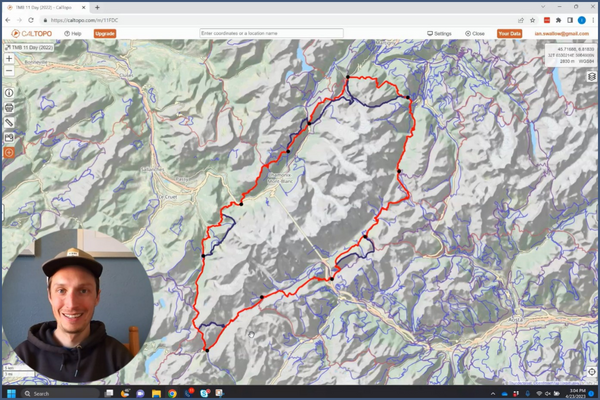Image resolution: width=600 pixels, height=400 pixels.
Task: Click the map zoom in plus button
Action: click(x=9, y=59)
